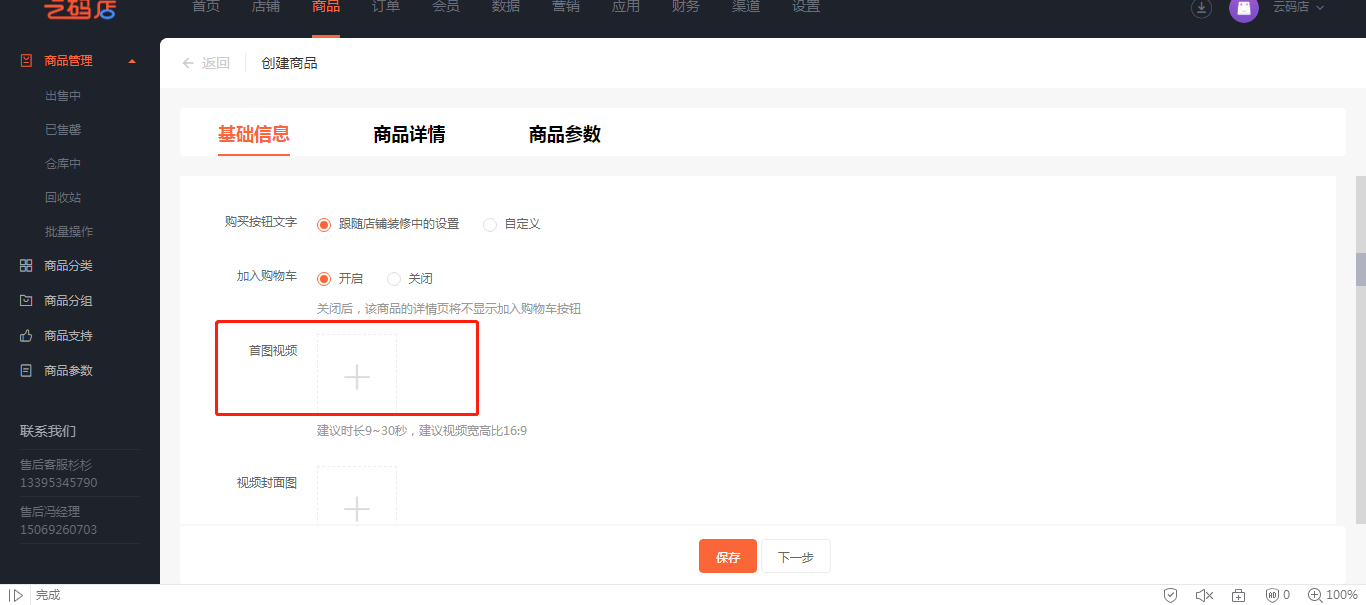Switch to 商品详情 tab

[409, 135]
